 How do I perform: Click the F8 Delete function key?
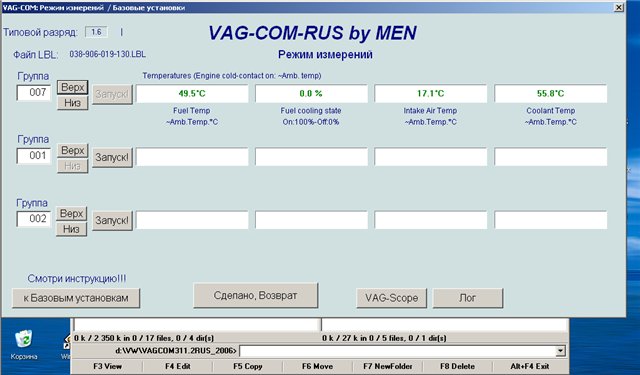coord(458,366)
